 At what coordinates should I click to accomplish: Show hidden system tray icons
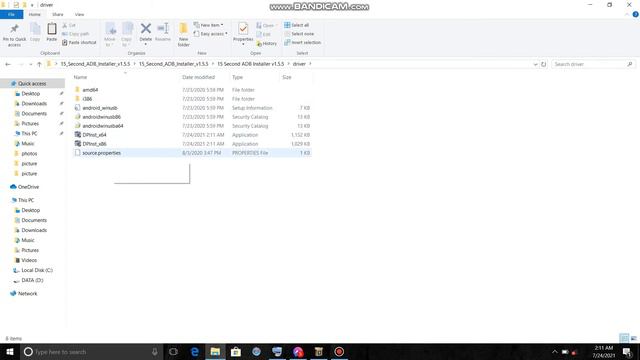point(554,352)
